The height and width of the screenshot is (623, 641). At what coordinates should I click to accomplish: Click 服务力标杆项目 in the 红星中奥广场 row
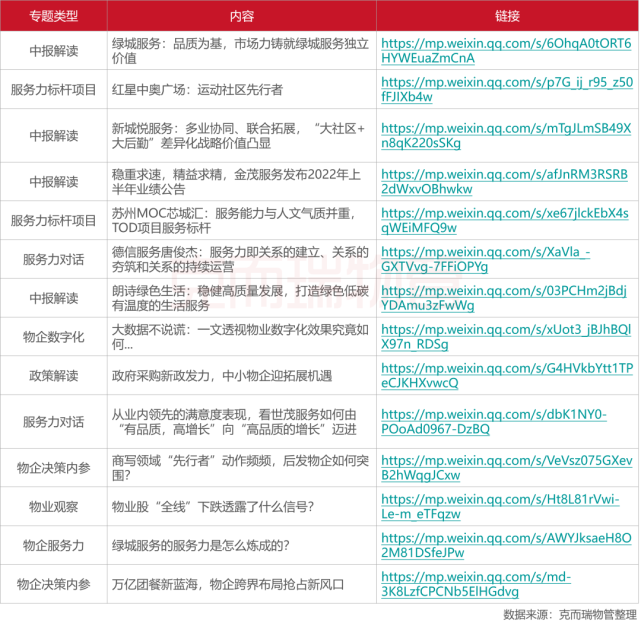[x=54, y=90]
